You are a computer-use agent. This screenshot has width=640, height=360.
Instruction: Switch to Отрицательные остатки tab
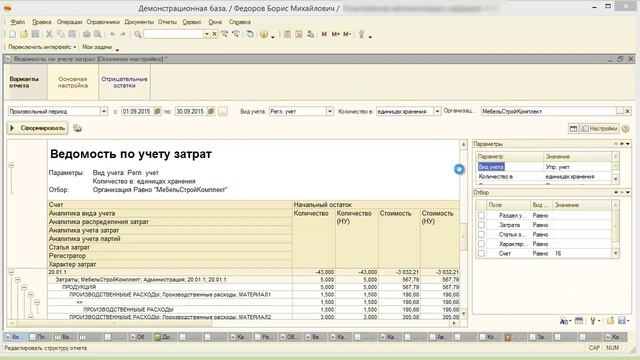[x=124, y=82]
